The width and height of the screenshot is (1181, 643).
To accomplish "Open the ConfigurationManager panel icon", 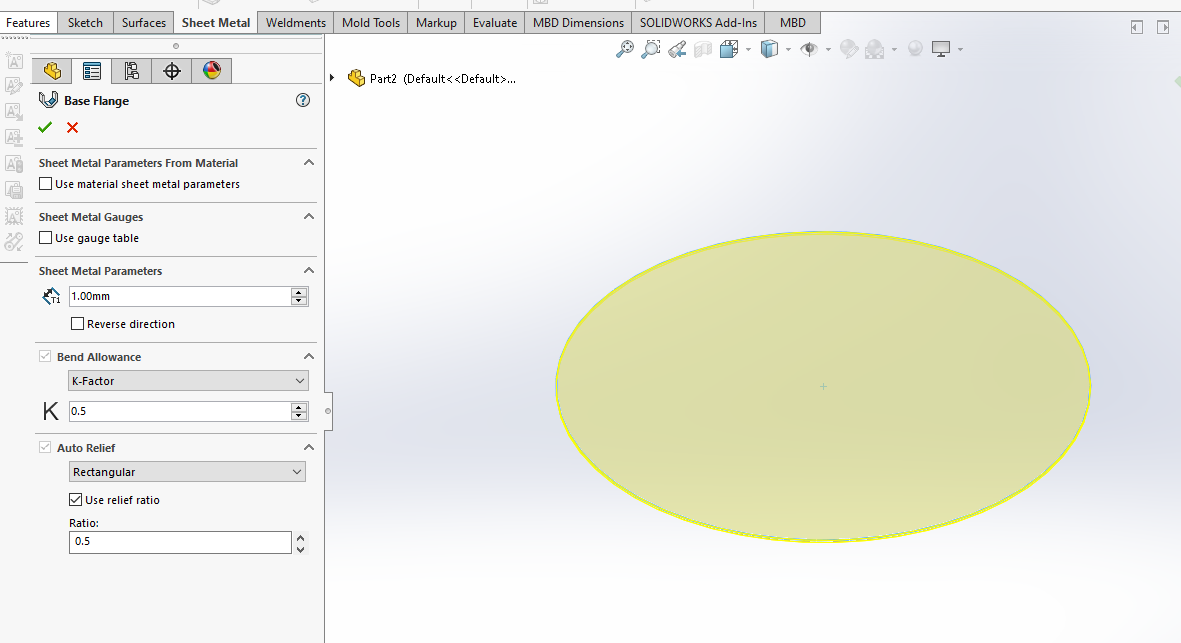I will click(132, 70).
